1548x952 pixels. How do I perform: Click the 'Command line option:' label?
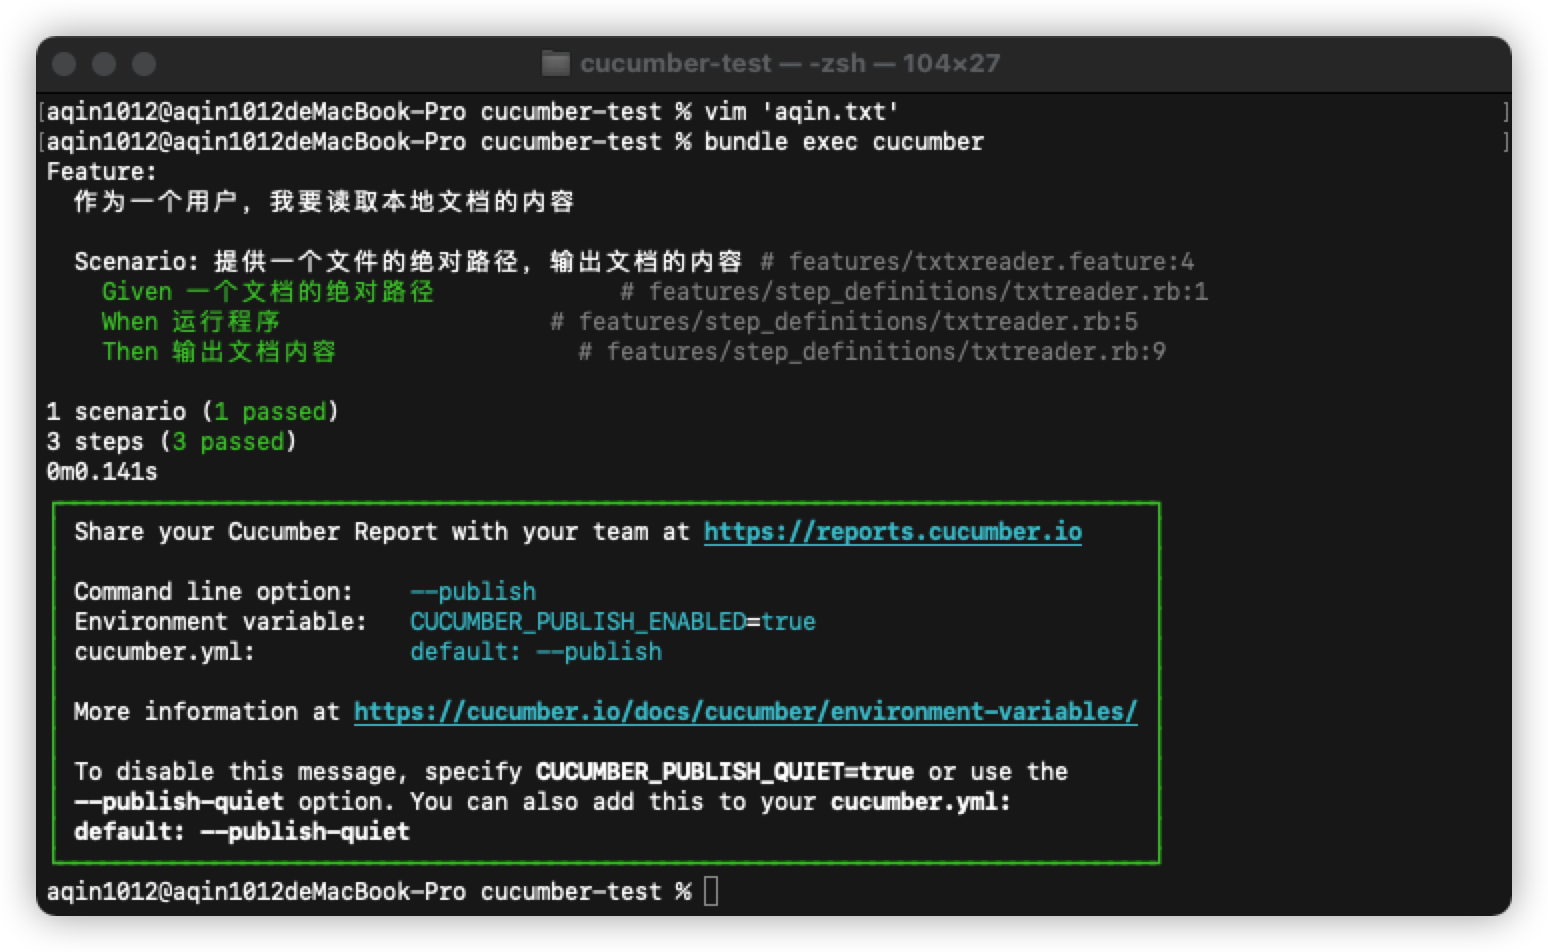point(214,592)
